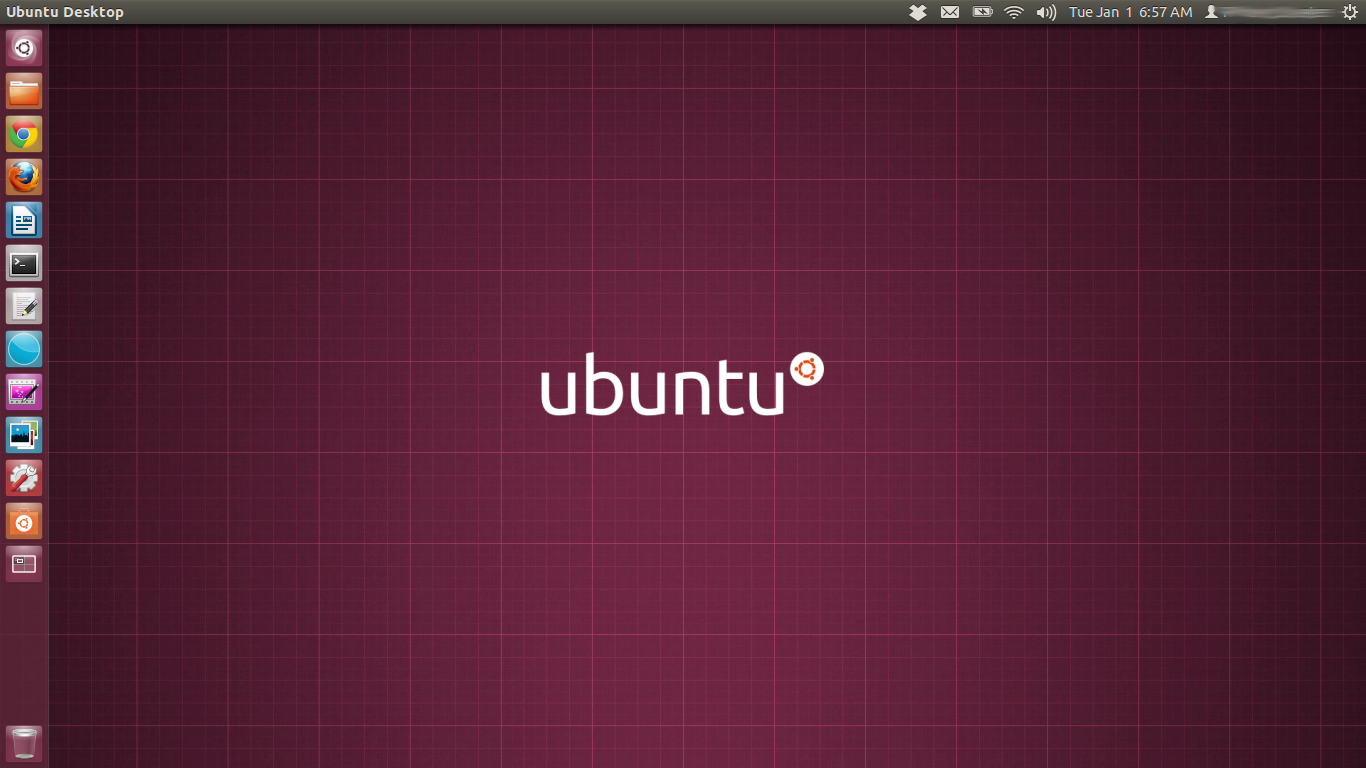Open the messaging envelope indicator
The width and height of the screenshot is (1366, 768).
[x=950, y=12]
